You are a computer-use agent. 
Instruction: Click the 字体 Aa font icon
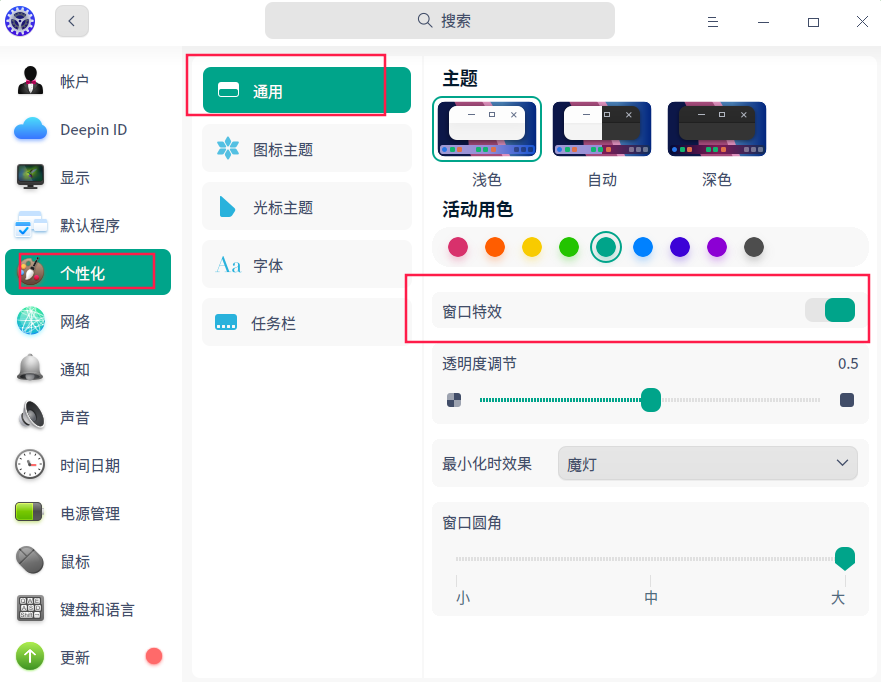pyautogui.click(x=228, y=265)
